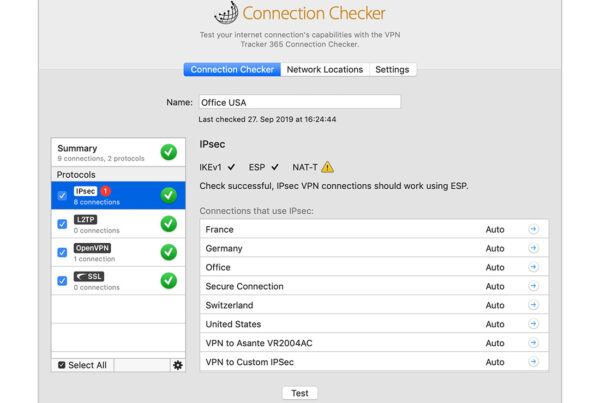
Task: Select the United States connection row
Action: (x=340, y=324)
